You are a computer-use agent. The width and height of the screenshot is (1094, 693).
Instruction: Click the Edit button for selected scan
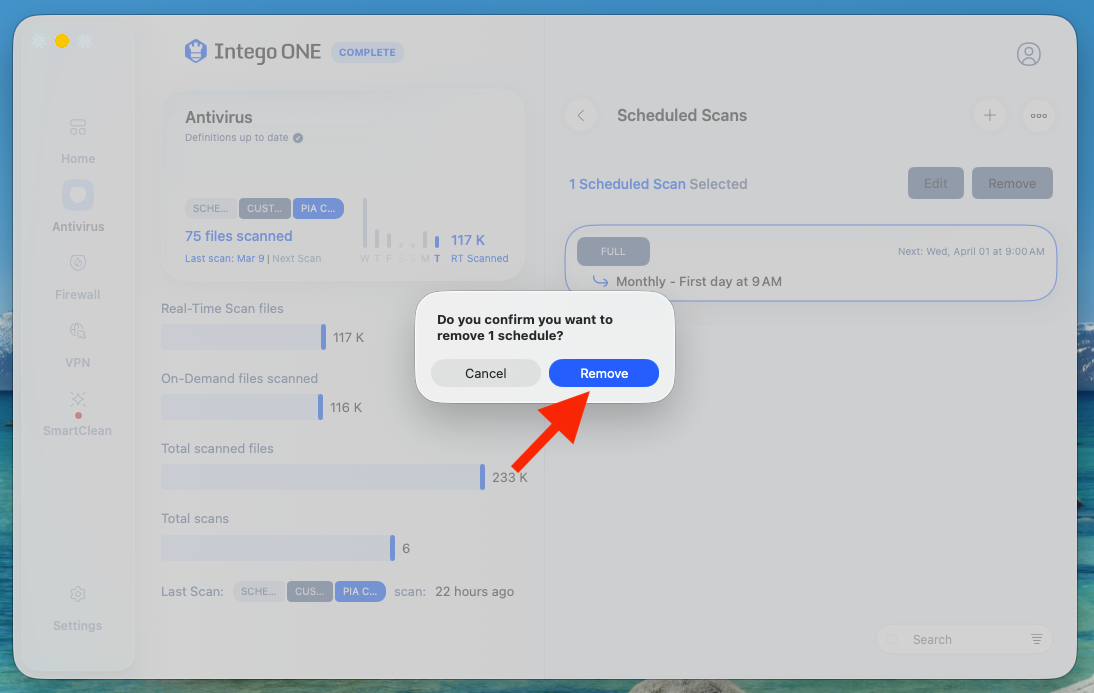(x=936, y=184)
